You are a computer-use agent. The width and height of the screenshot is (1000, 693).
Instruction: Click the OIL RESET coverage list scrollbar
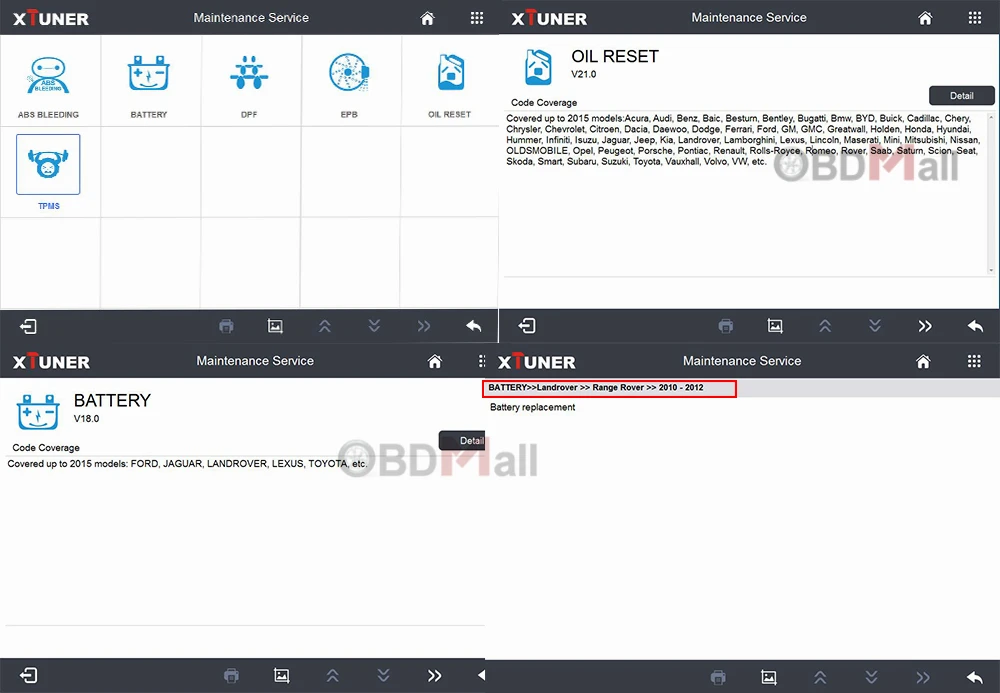pos(991,194)
